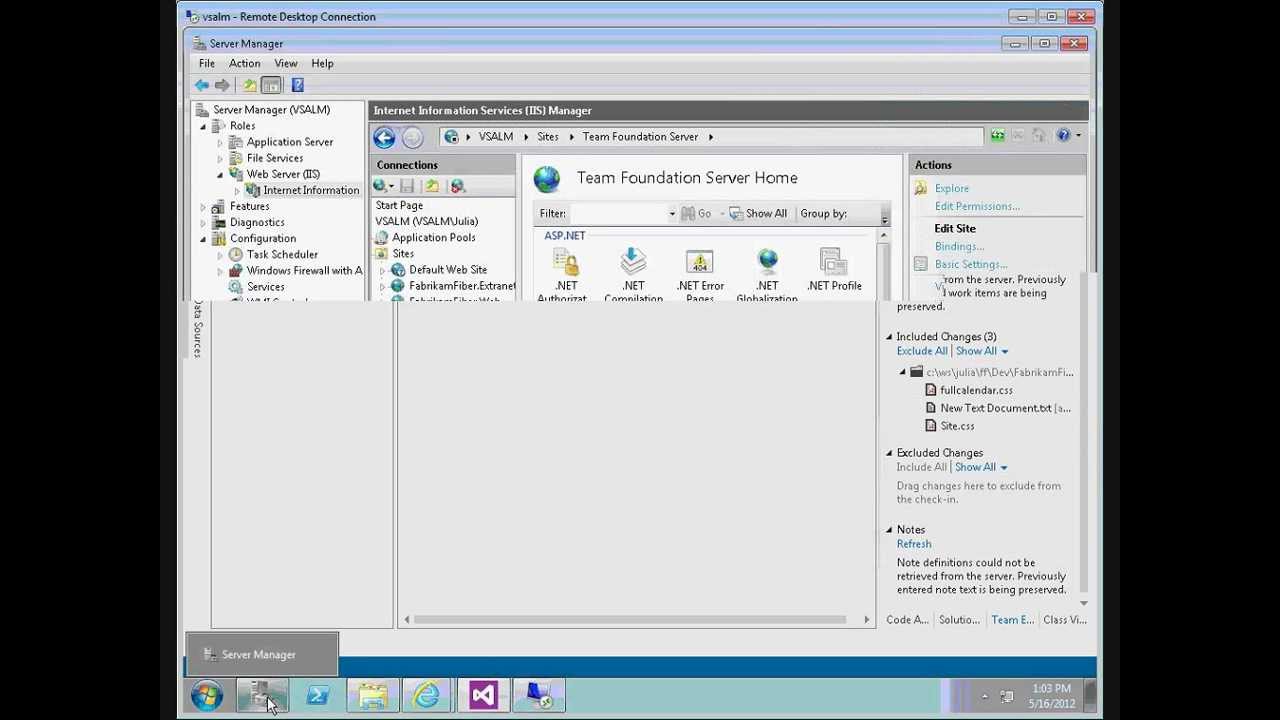
Task: Expand the Diagnostics tree node
Action: 204,222
